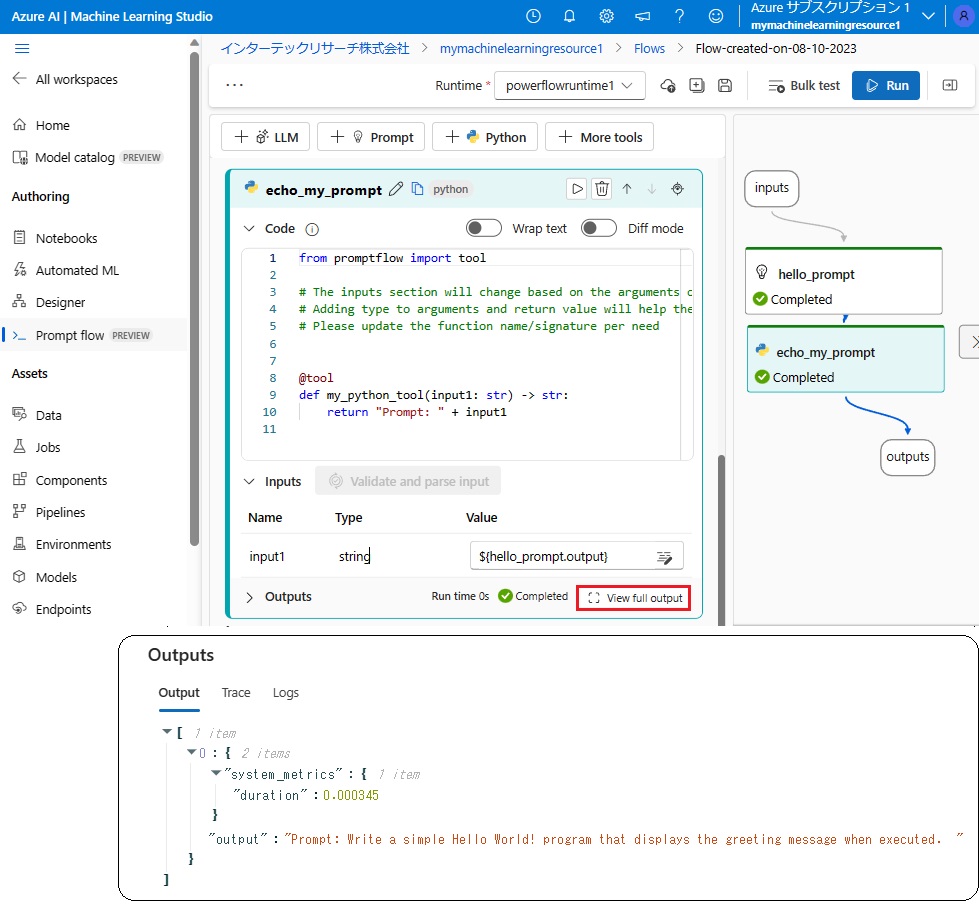Click the clone flow icon in toolbar
979x922 pixels.
click(697, 86)
